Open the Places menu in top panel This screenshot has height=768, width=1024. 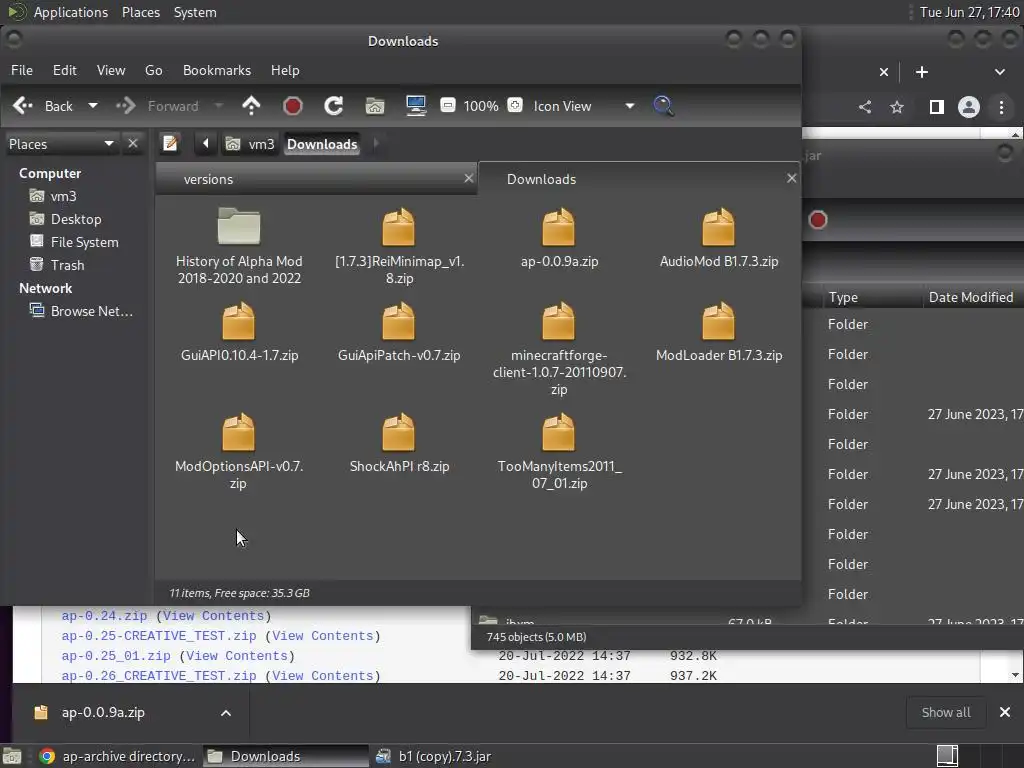pyautogui.click(x=141, y=12)
